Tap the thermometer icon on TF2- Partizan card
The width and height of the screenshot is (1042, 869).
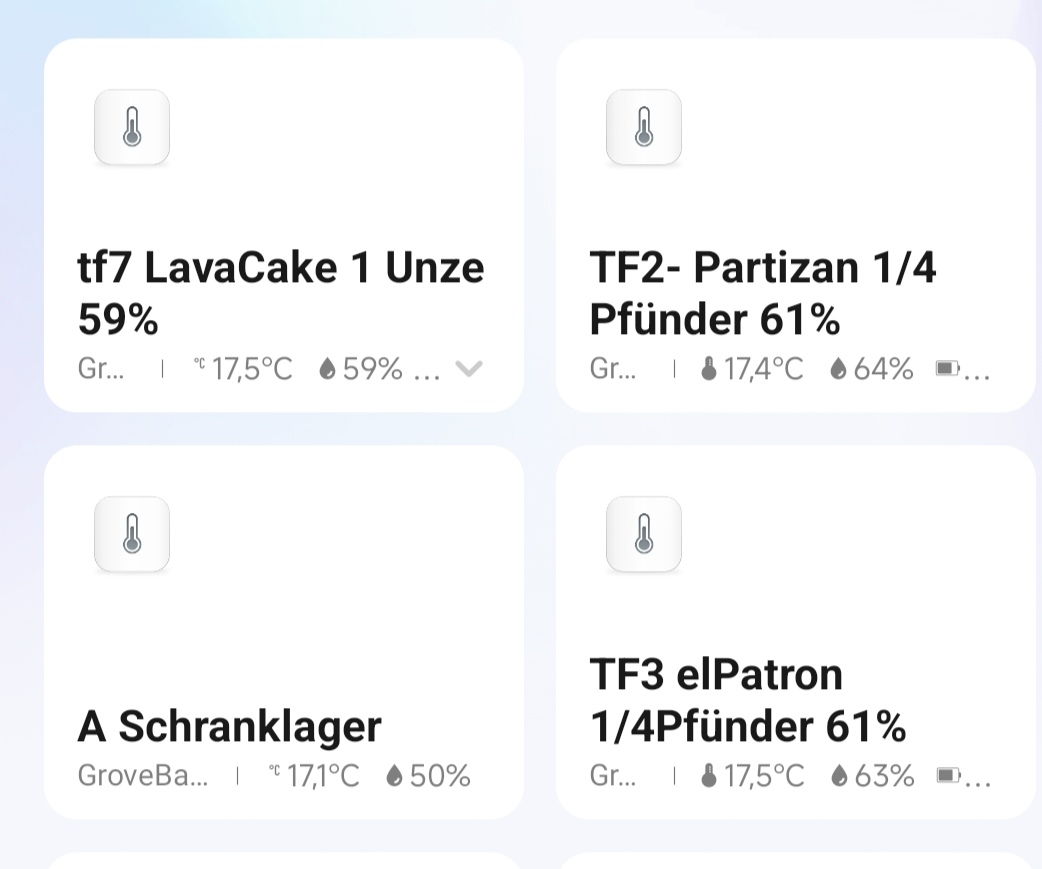point(644,128)
